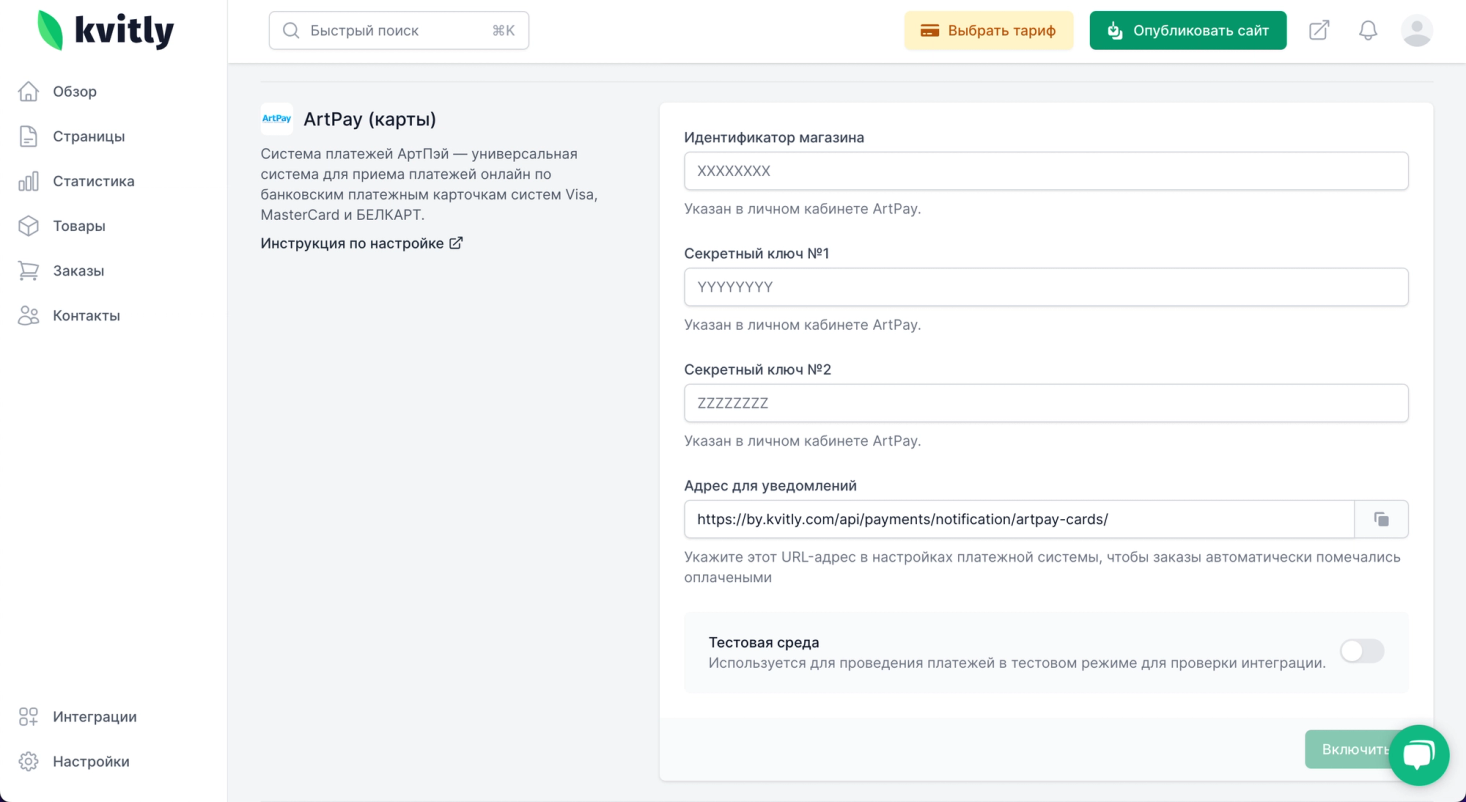Copy the notification URL with the copy icon
The width and height of the screenshot is (1466, 802).
[x=1382, y=519]
